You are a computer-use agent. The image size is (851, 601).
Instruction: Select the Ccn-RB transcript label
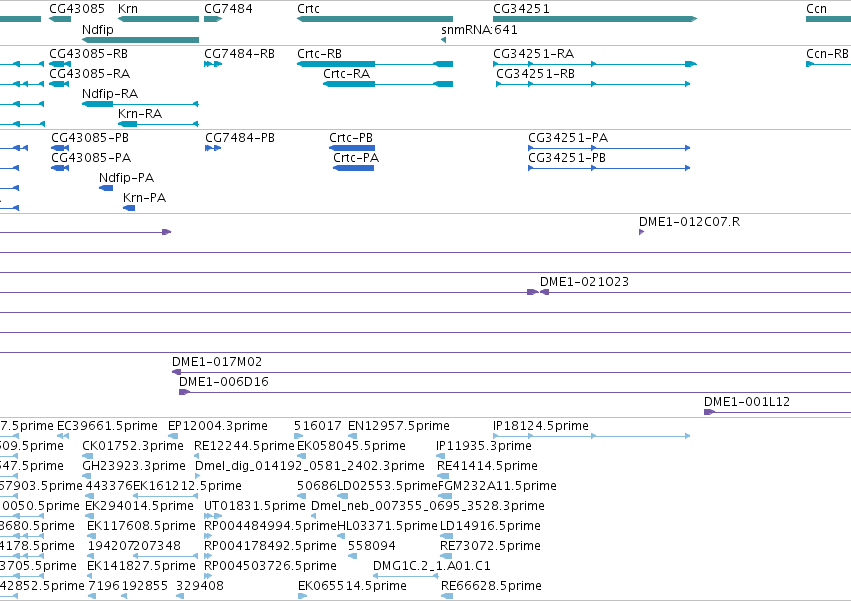[827, 54]
